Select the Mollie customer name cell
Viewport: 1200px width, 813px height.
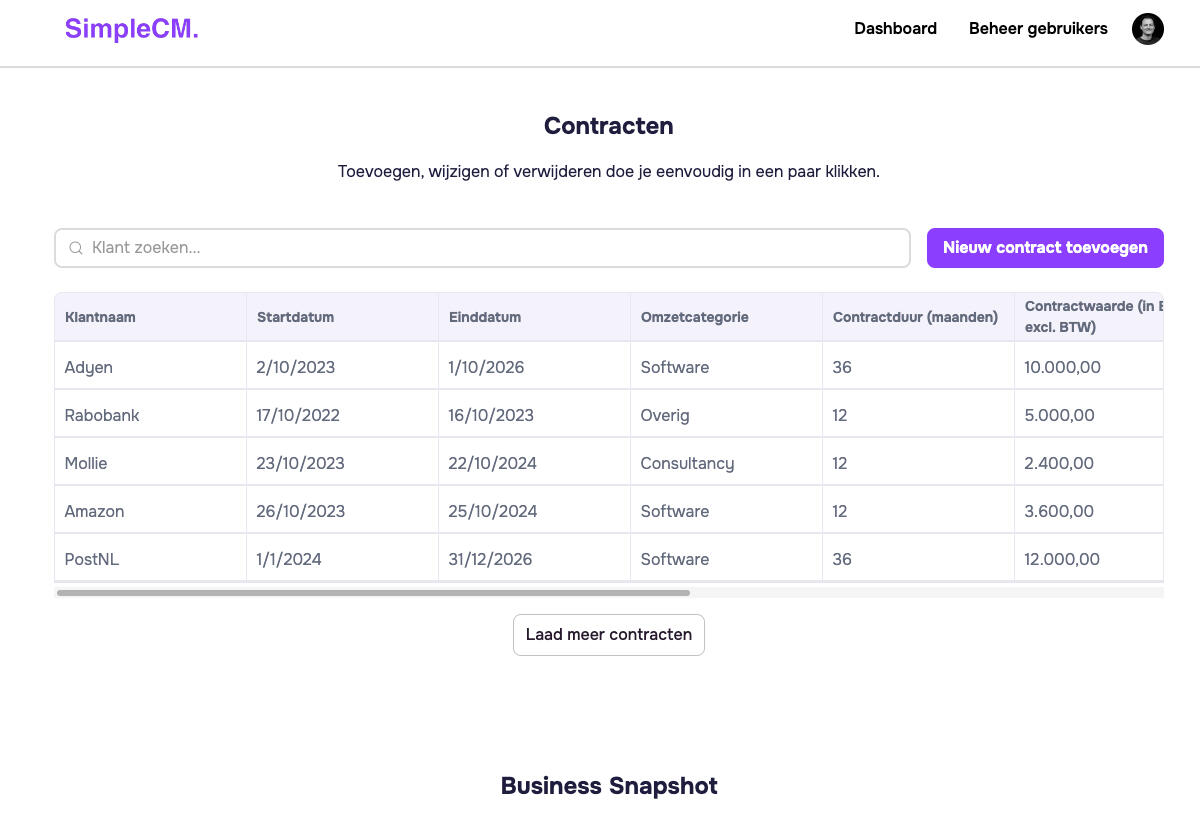click(x=86, y=463)
